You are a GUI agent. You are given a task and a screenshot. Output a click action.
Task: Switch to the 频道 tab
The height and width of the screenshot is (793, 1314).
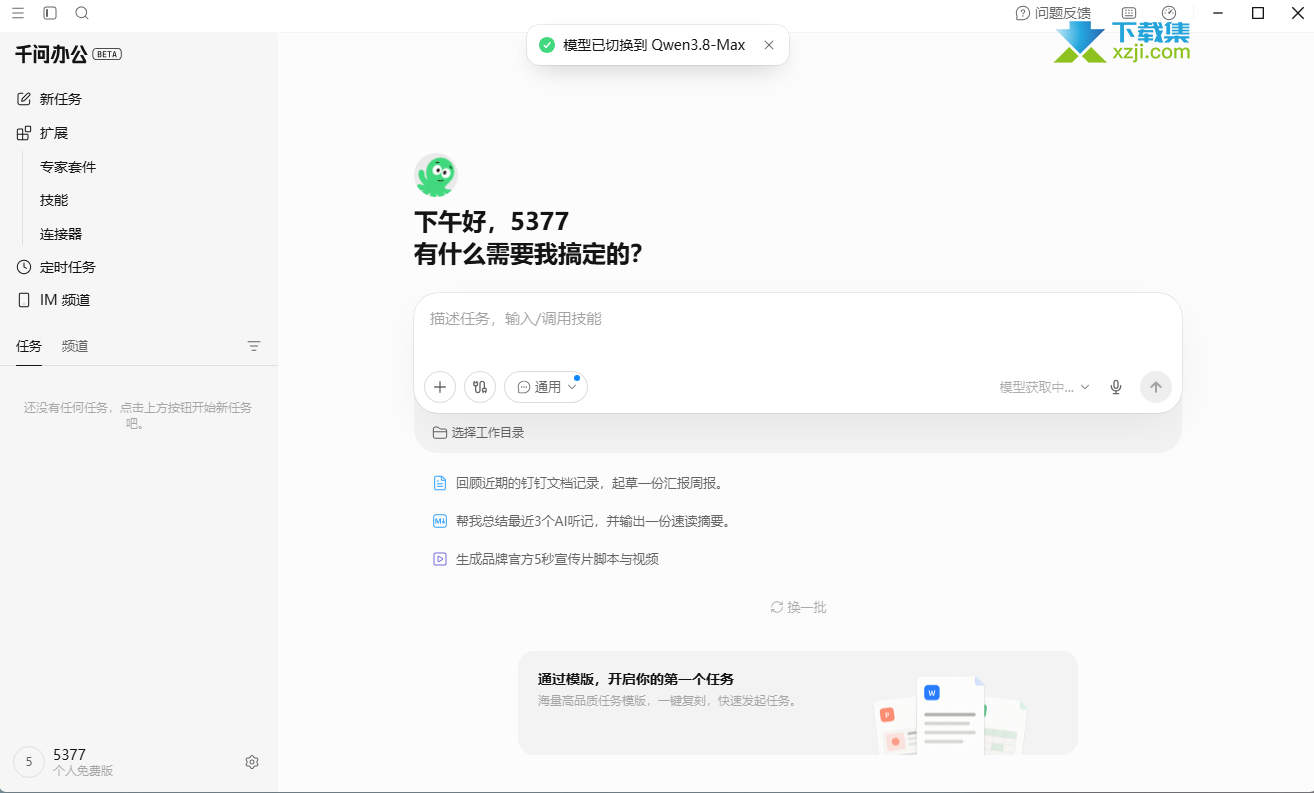(x=75, y=346)
